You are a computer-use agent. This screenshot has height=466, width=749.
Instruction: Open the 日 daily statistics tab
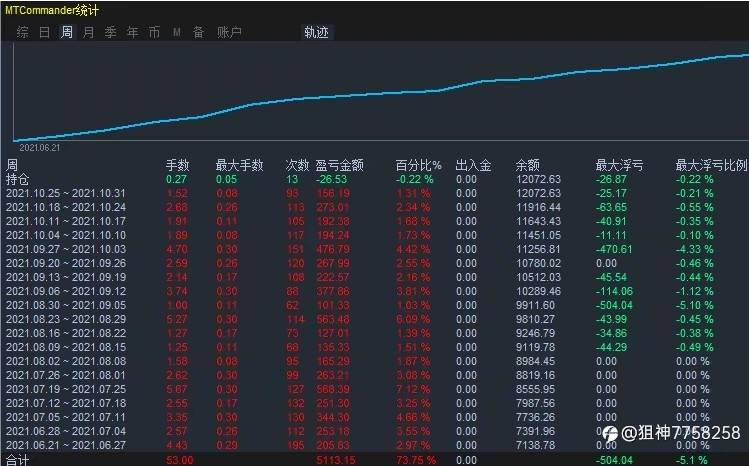pyautogui.click(x=44, y=32)
